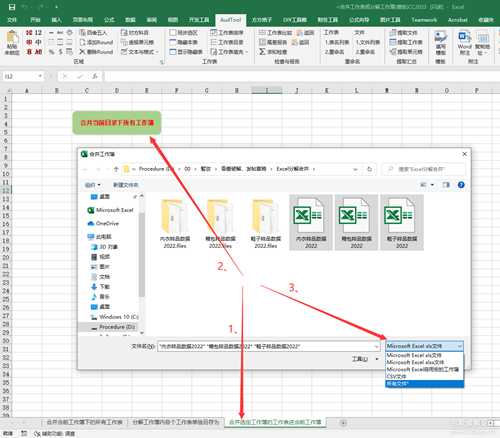
Task: Click the insert function fx icon
Action: click(x=95, y=76)
